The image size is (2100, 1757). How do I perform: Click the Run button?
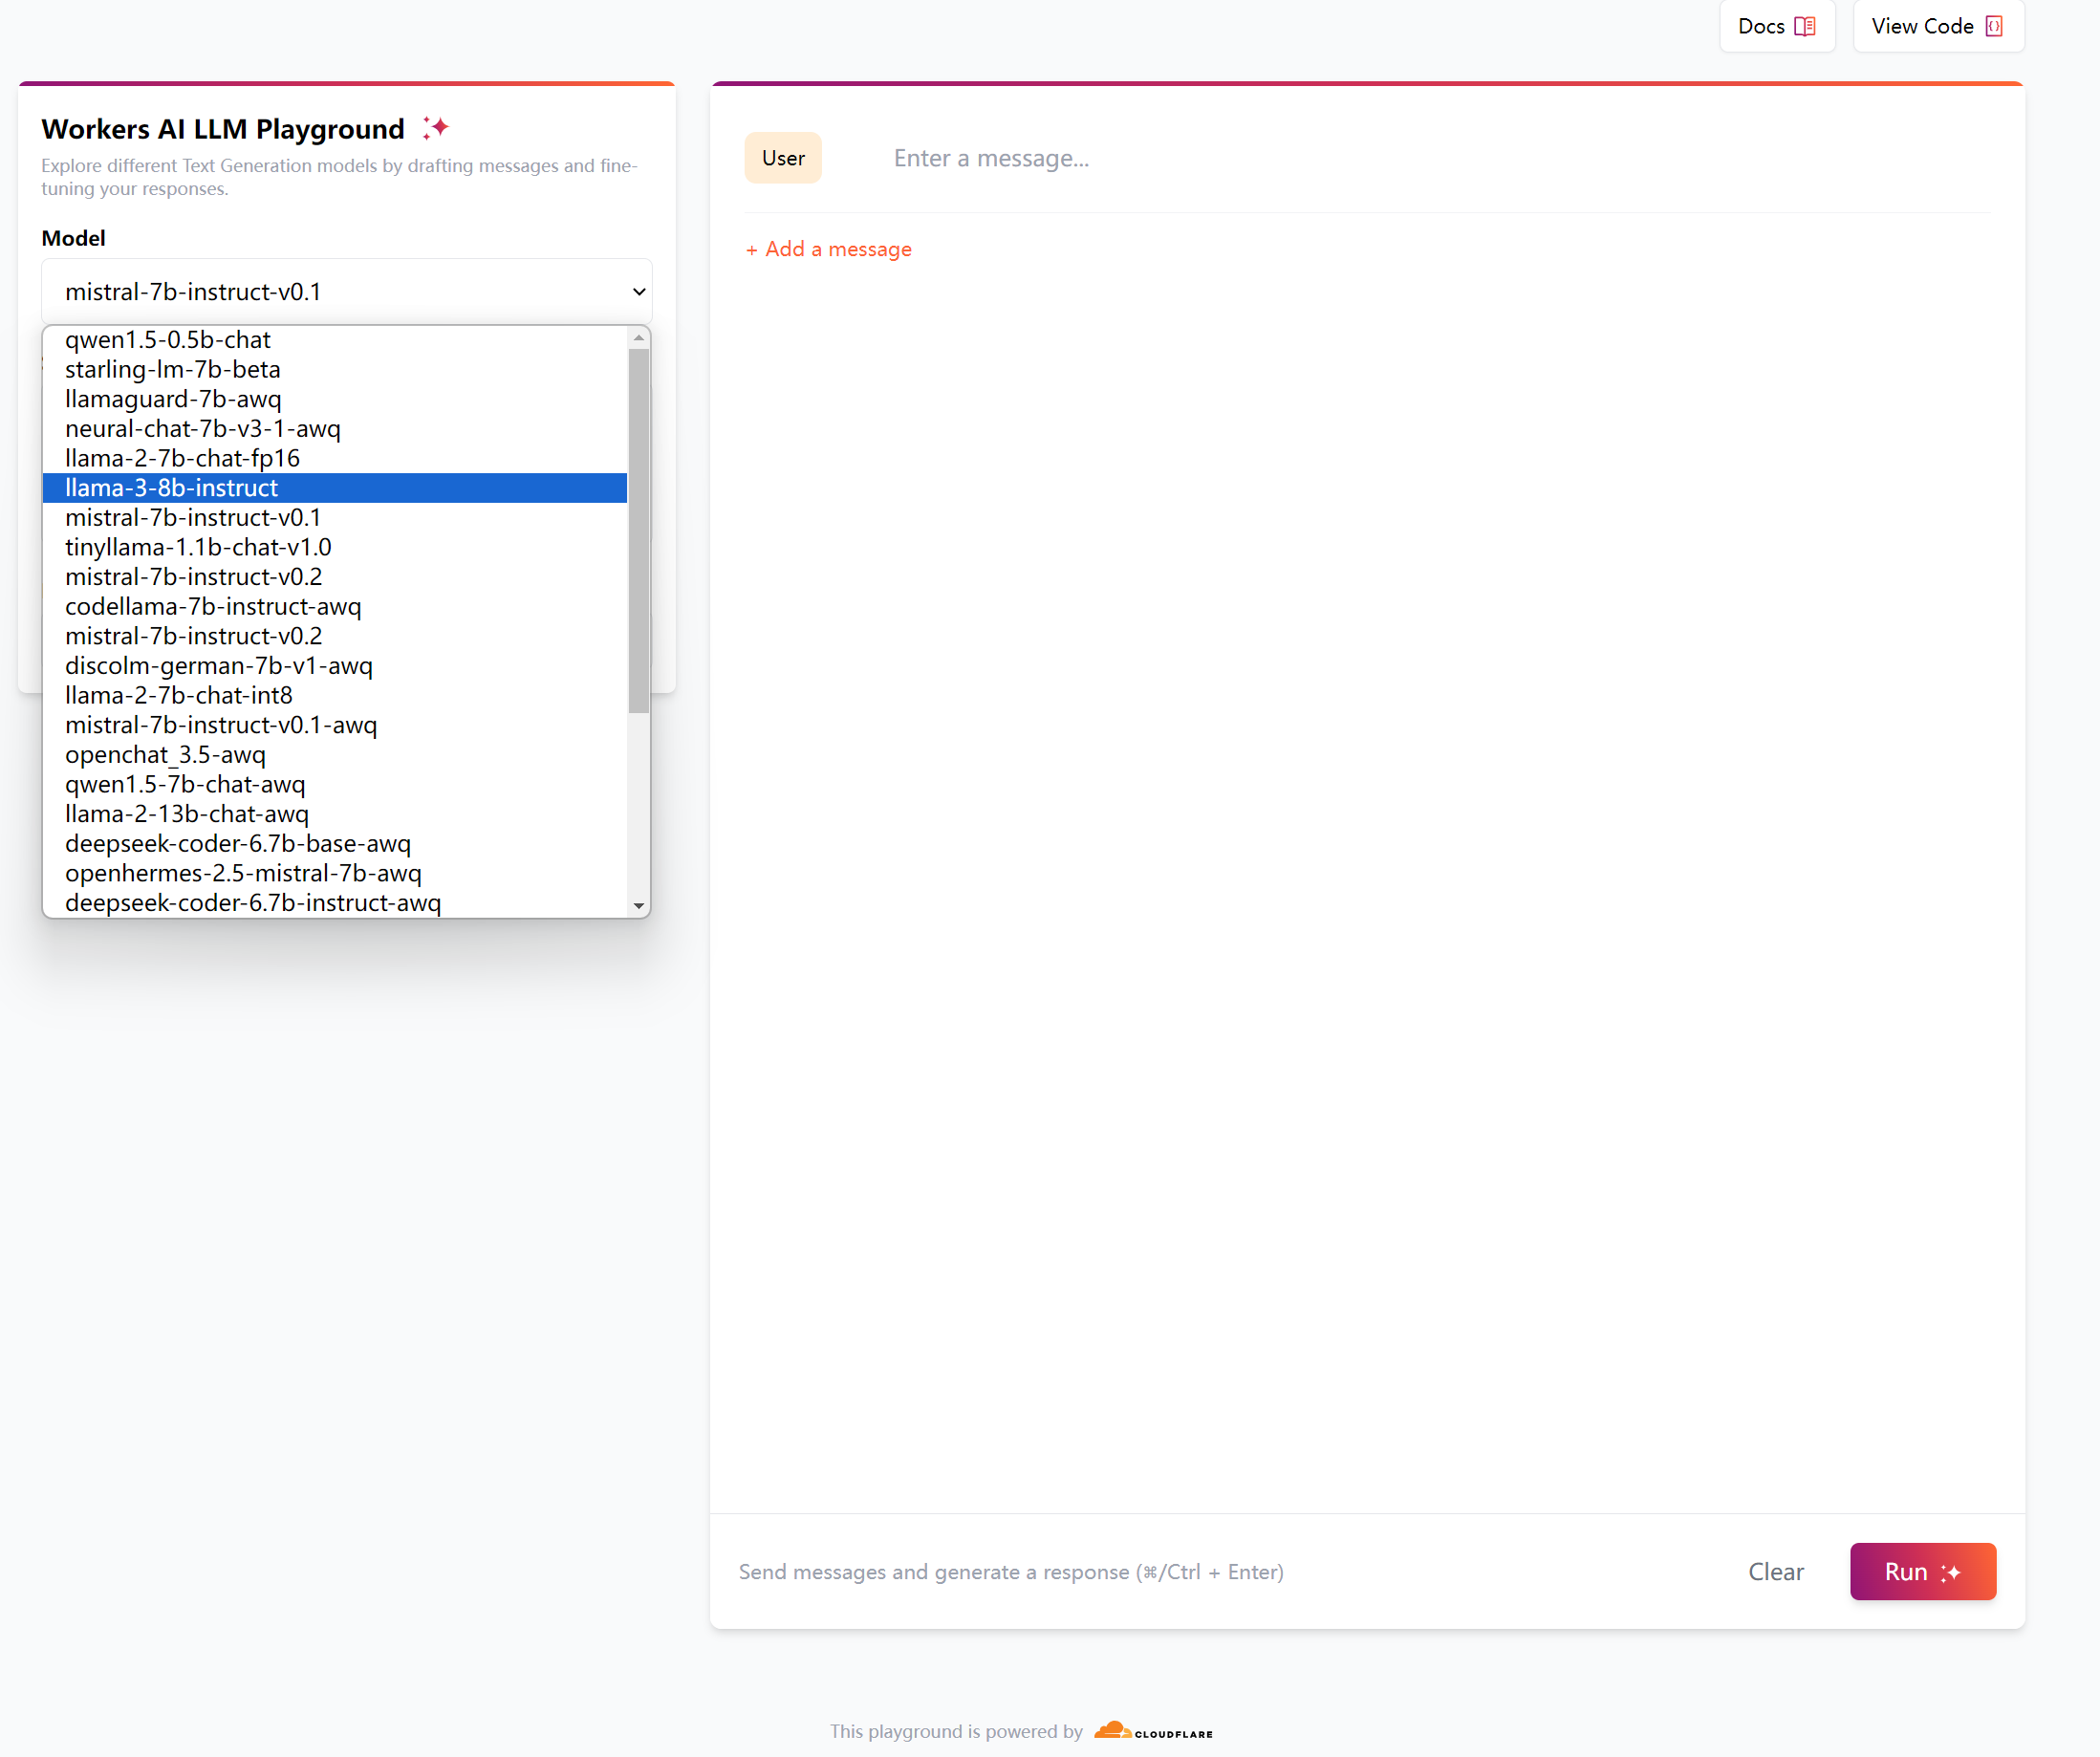[x=1922, y=1571]
